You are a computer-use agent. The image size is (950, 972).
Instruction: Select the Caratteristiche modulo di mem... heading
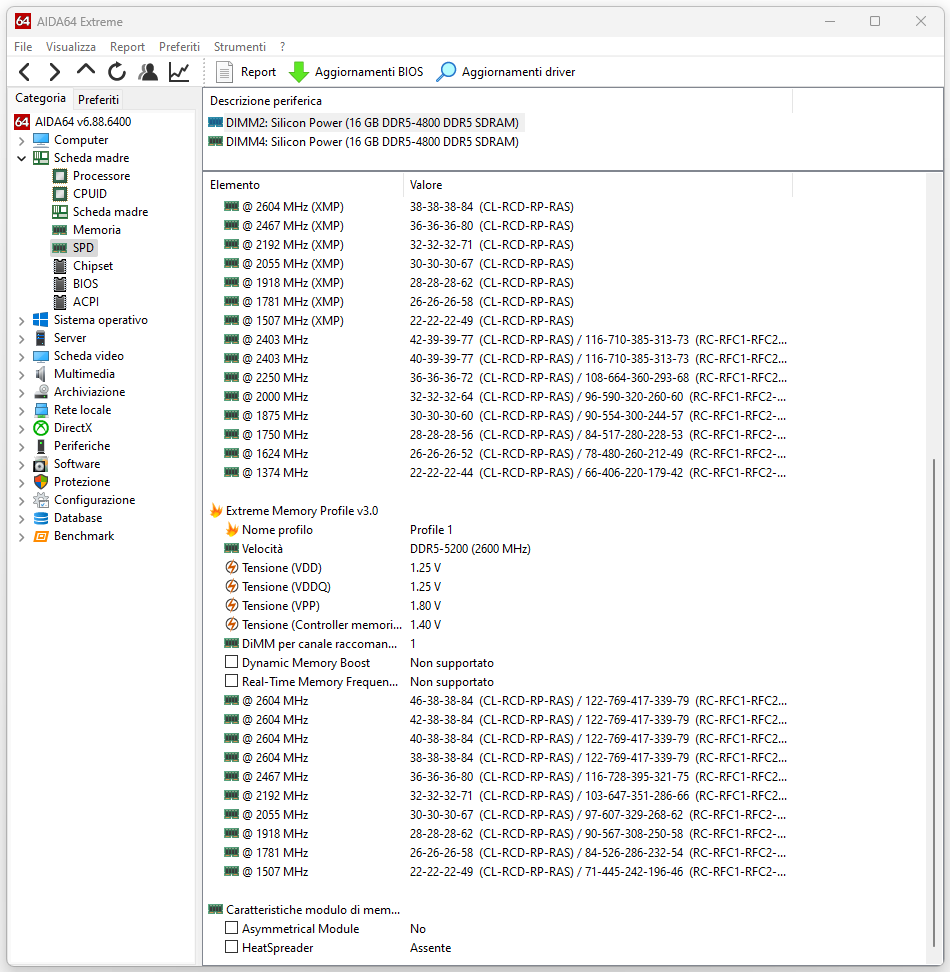(x=305, y=909)
